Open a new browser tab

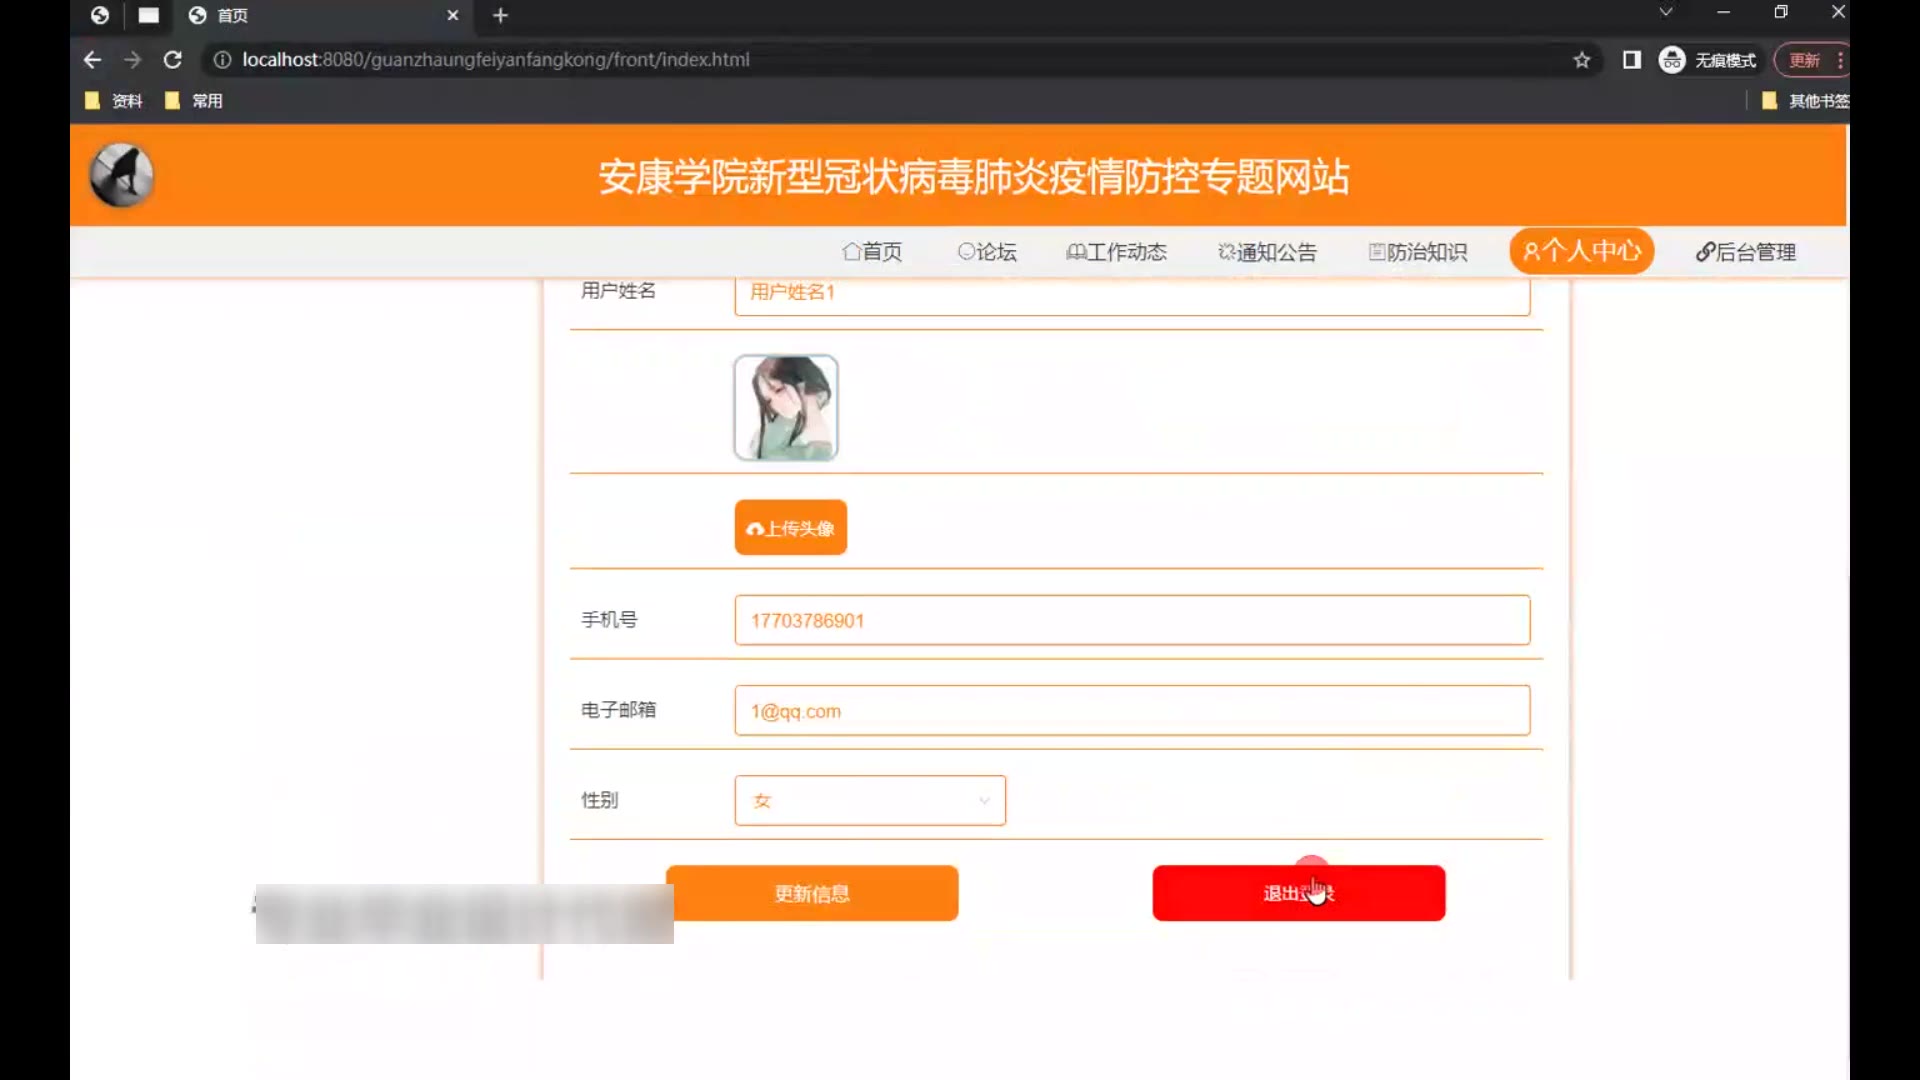coord(500,15)
